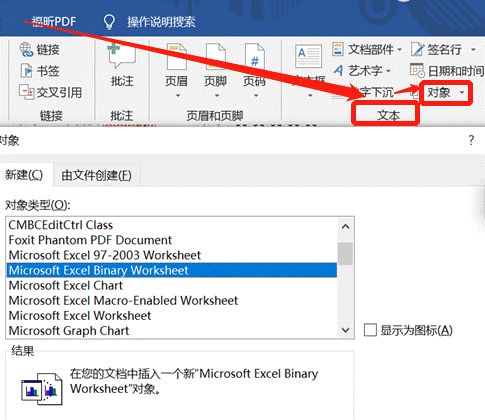Select Microsoft Excel 97-2003 Worksheet
This screenshot has height=420, width=485.
point(172,255)
